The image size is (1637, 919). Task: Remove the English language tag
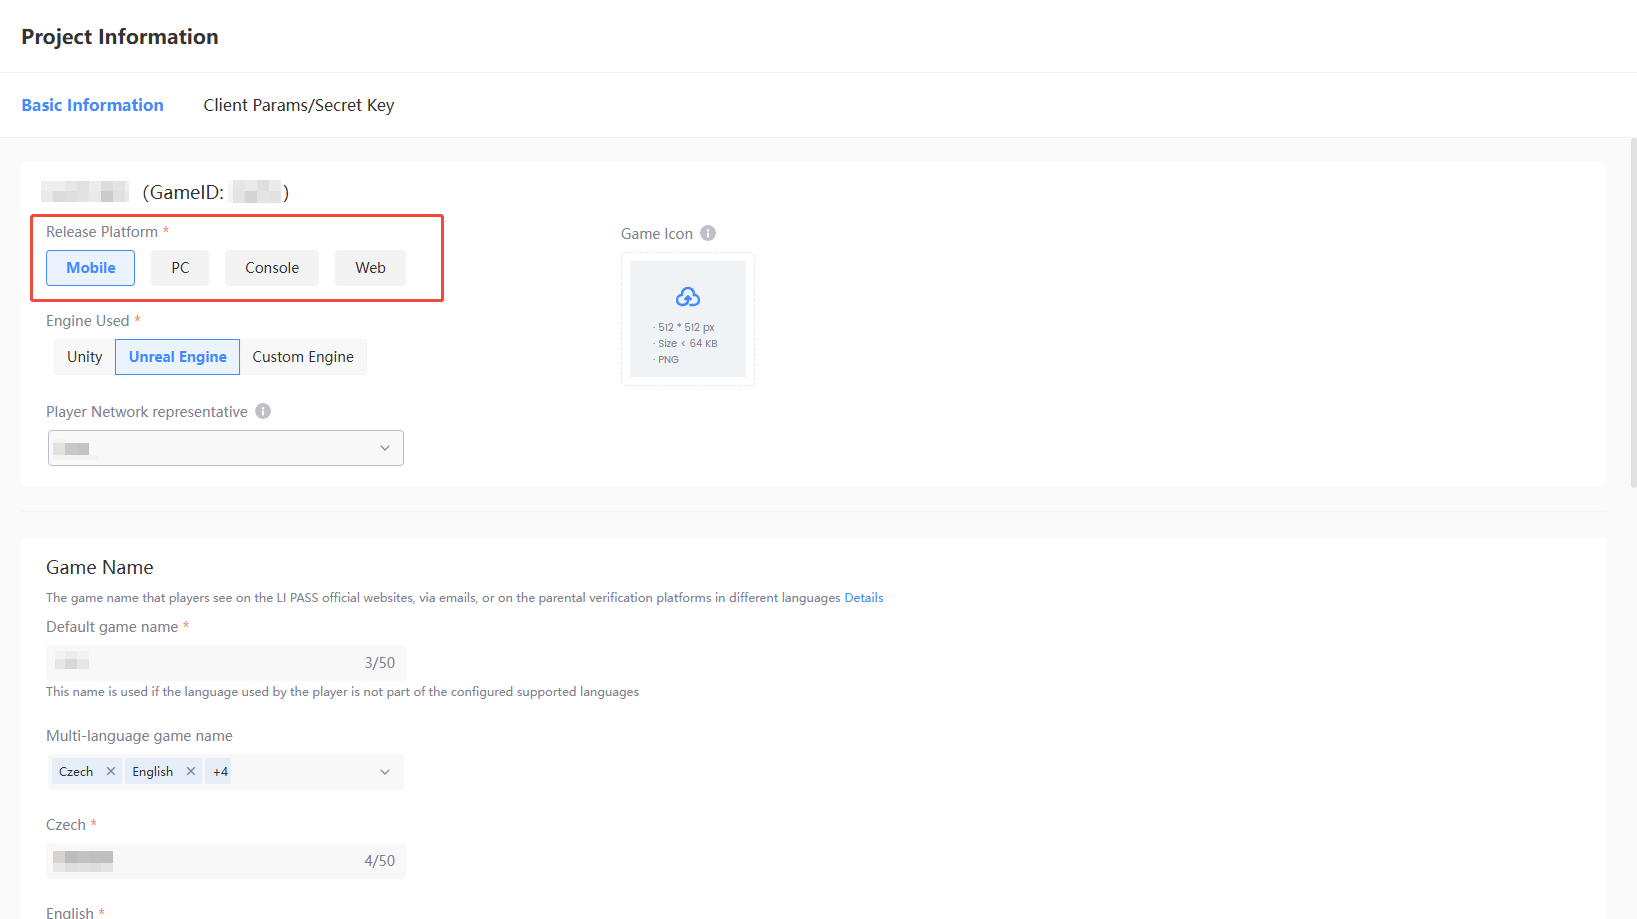tap(191, 771)
